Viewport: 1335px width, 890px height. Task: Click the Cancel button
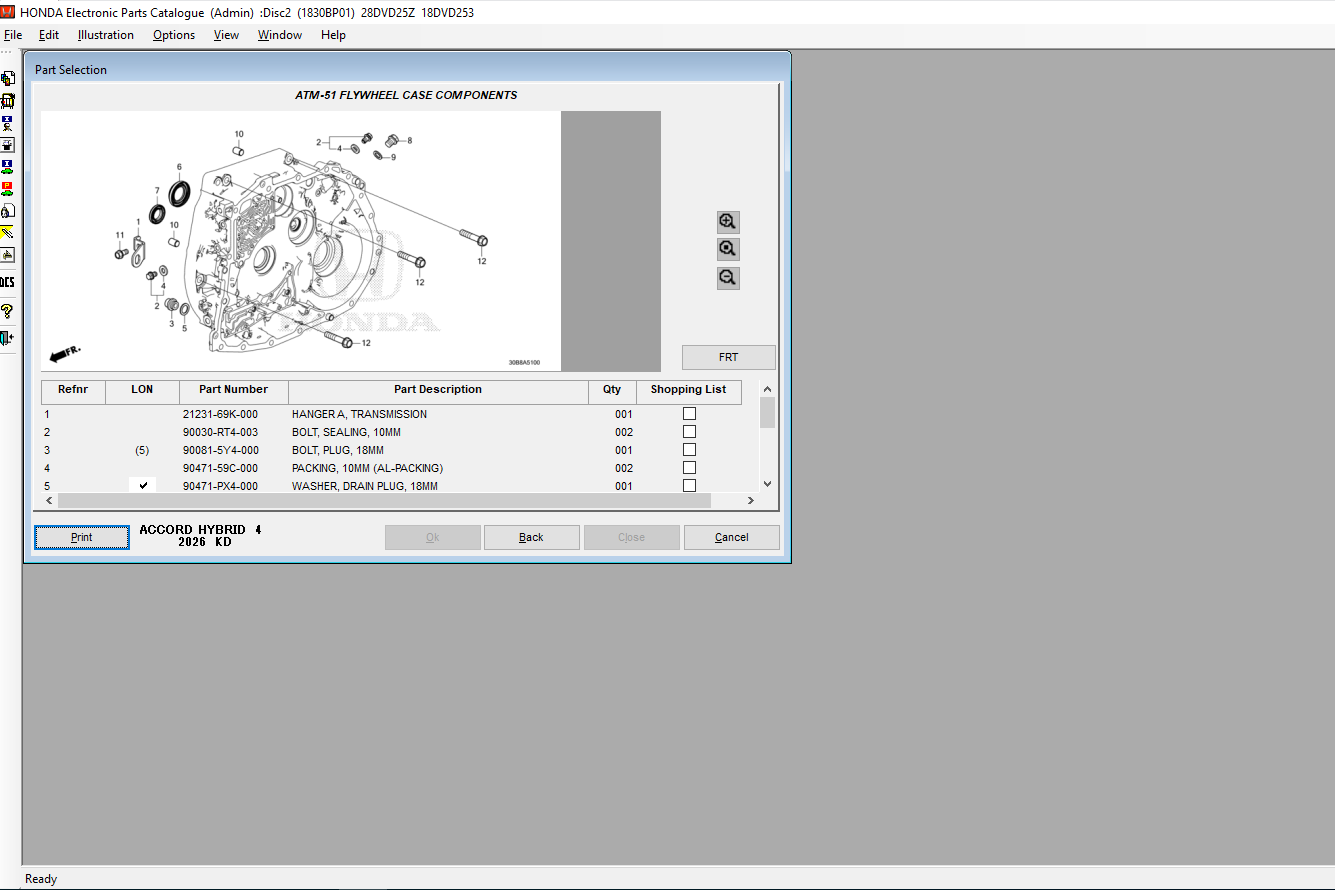pos(731,537)
